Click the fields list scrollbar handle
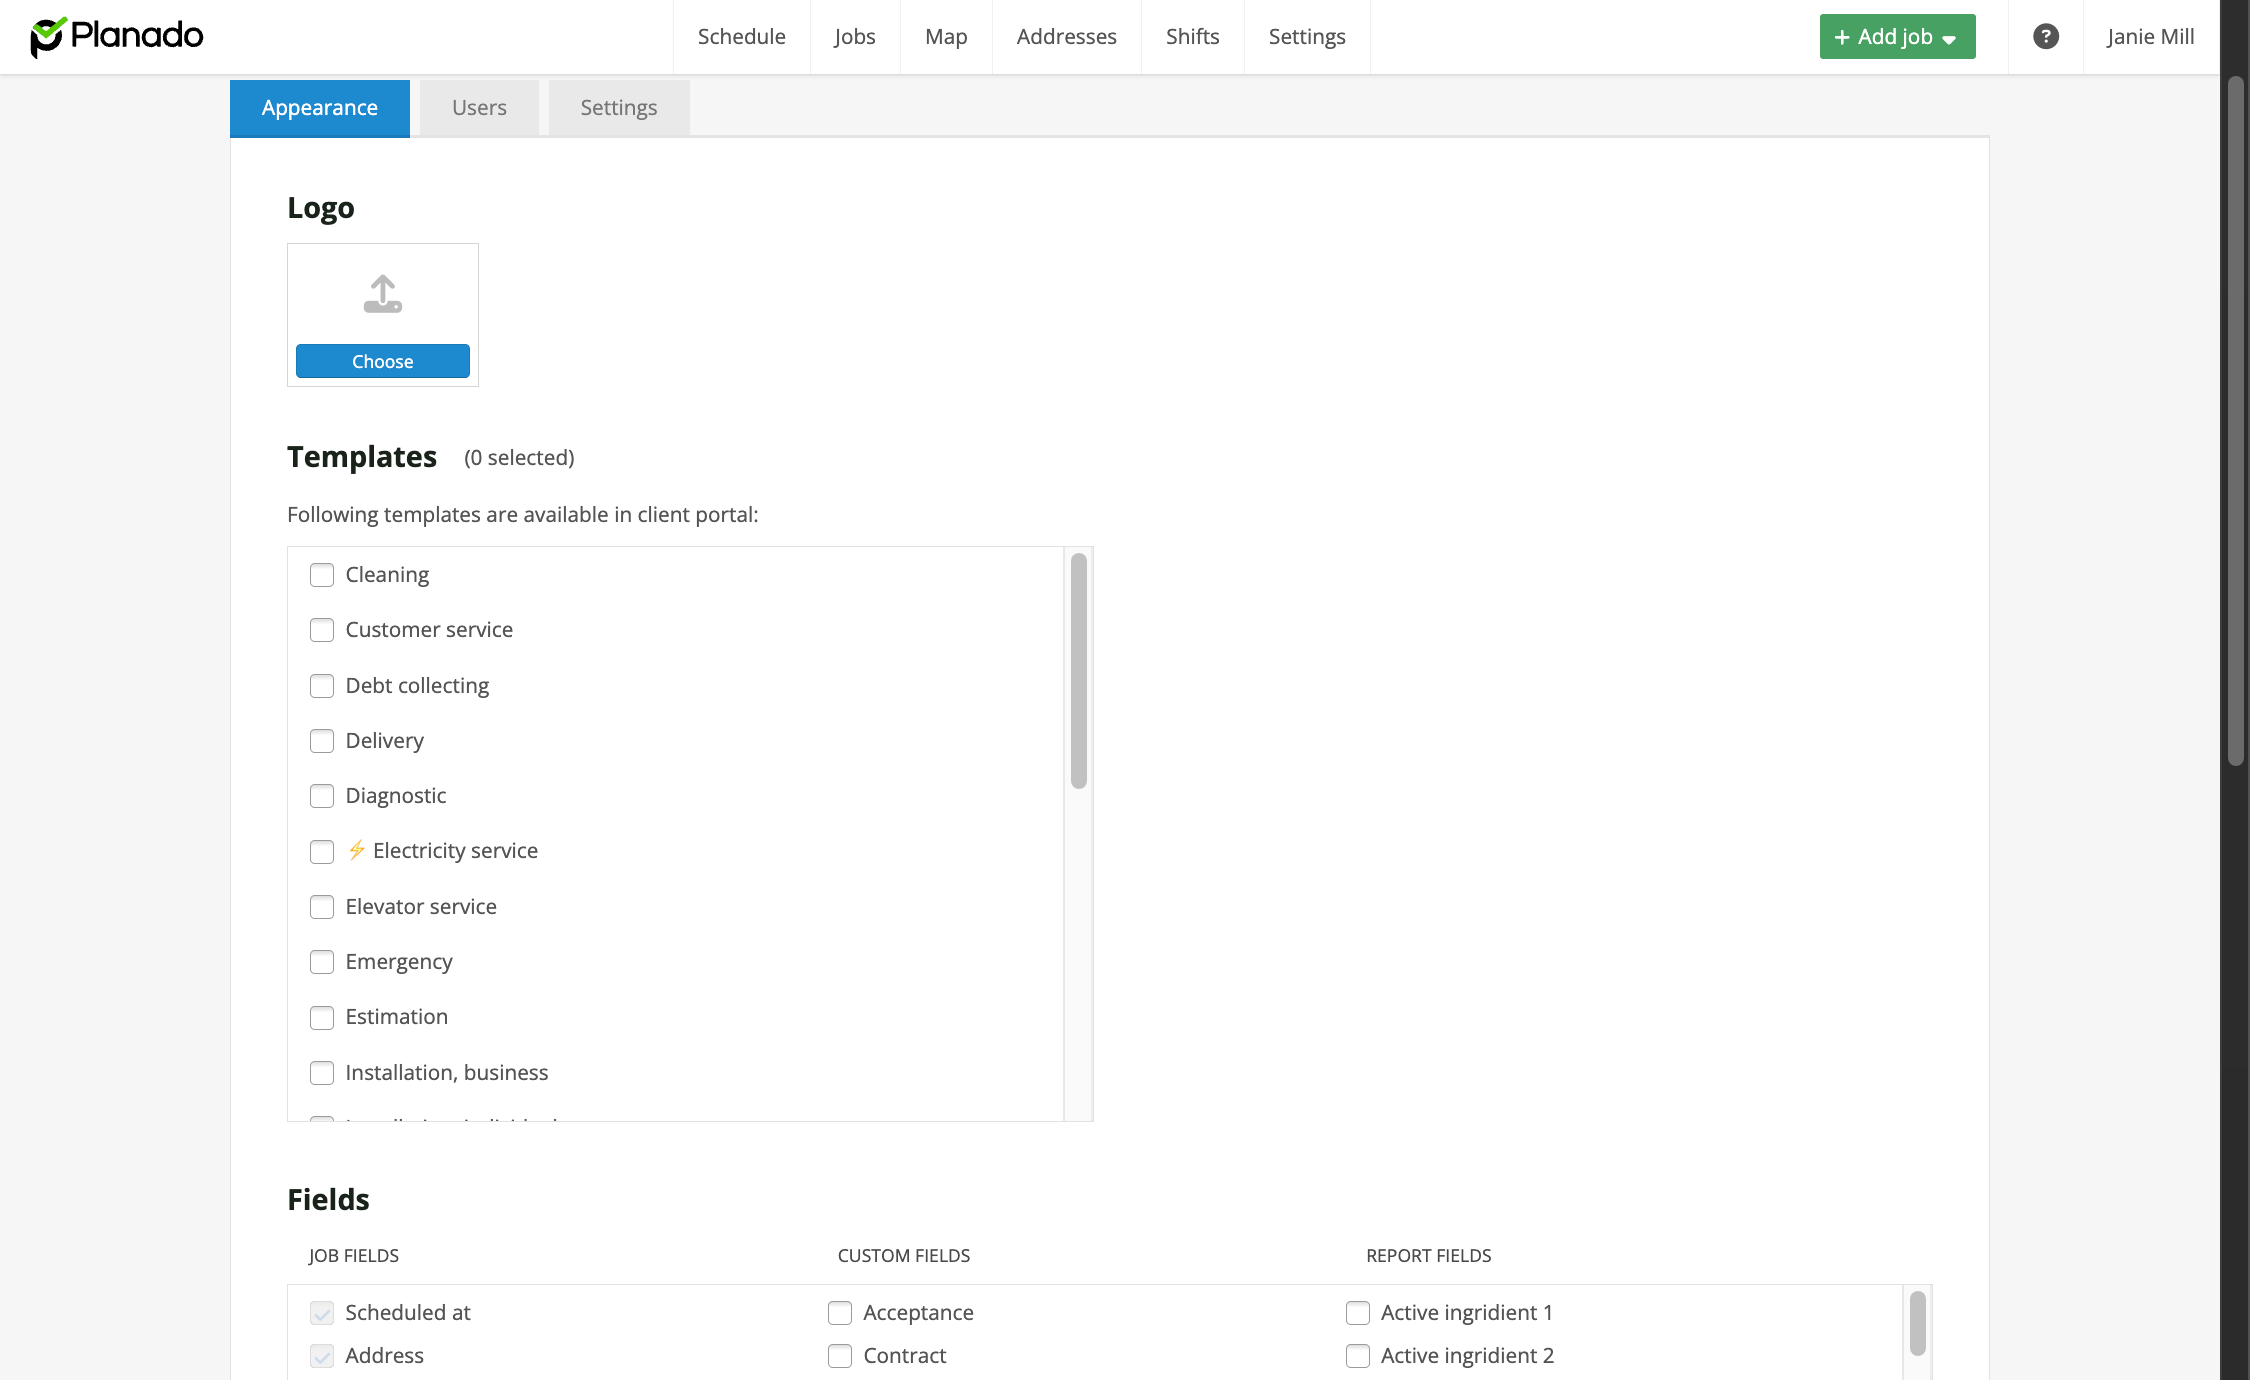Viewport: 2250px width, 1380px height. (1917, 1322)
